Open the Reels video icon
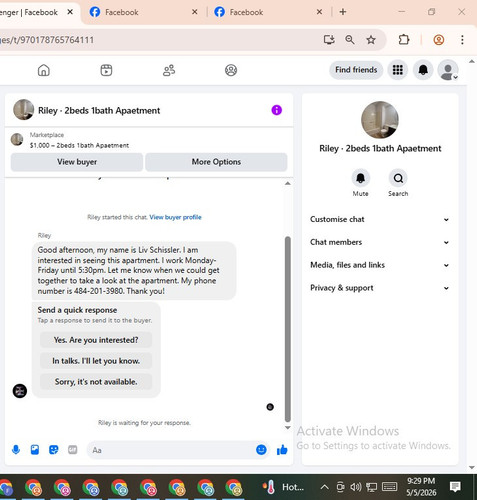The width and height of the screenshot is (477, 500). (106, 70)
